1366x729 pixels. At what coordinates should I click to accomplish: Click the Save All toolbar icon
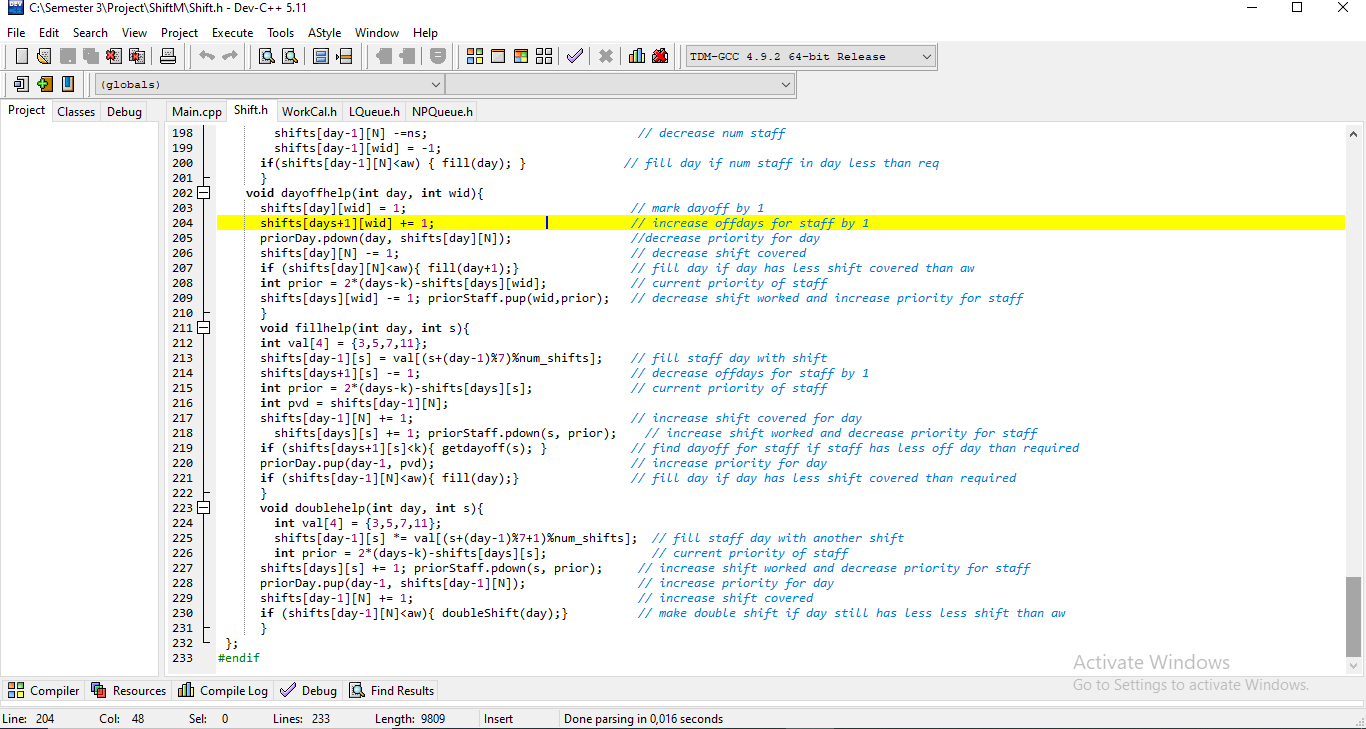click(91, 57)
